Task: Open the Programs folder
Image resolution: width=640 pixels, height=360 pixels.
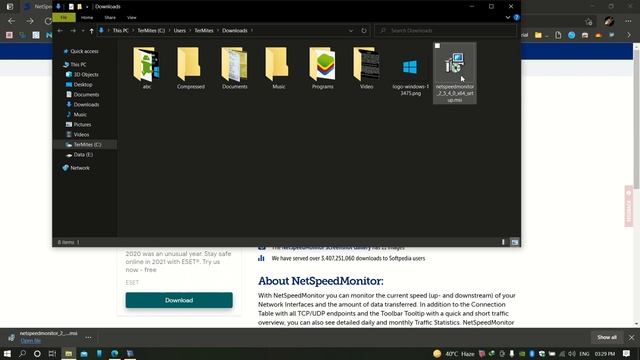Action: 322,69
